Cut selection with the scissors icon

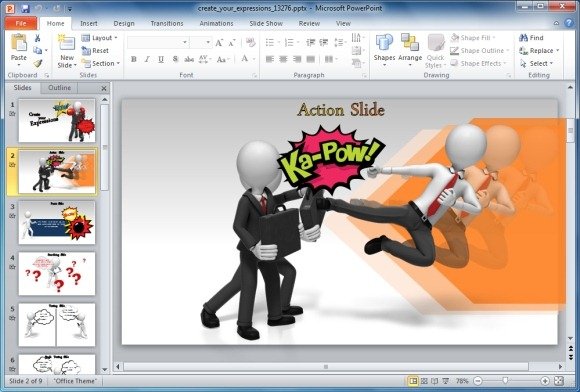pyautogui.click(x=37, y=38)
